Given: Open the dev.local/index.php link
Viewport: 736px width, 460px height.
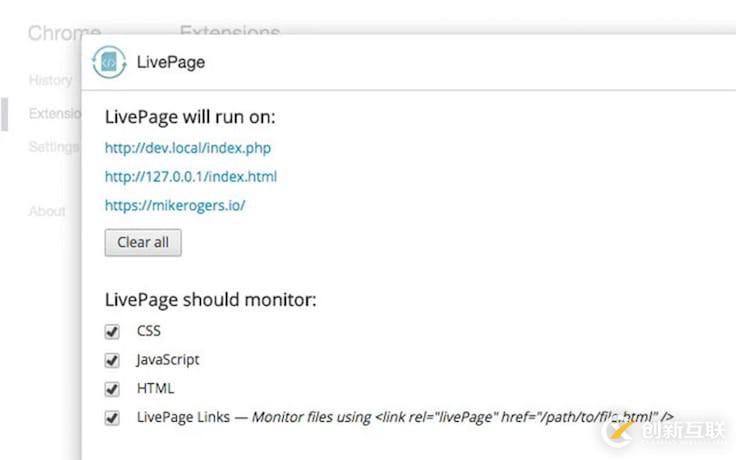Looking at the screenshot, I should (188, 148).
